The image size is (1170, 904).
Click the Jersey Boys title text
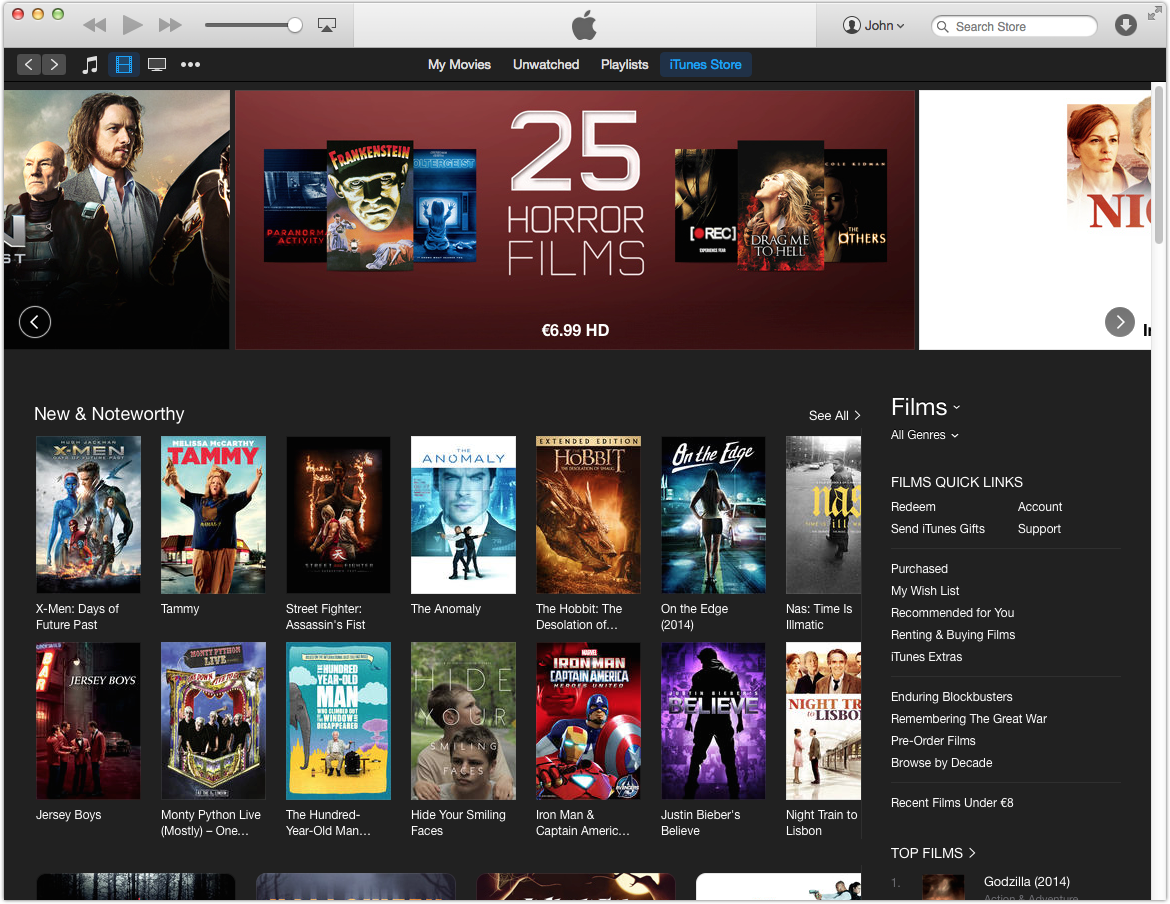(69, 814)
